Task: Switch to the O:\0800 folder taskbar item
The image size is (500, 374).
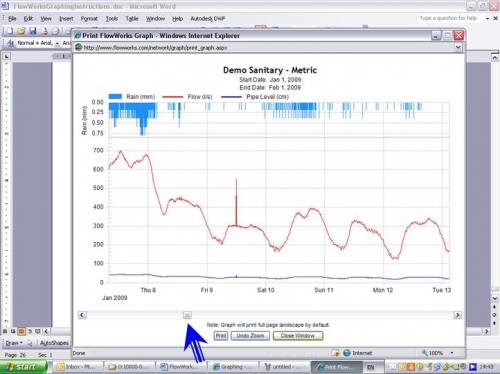Action: click(x=129, y=367)
